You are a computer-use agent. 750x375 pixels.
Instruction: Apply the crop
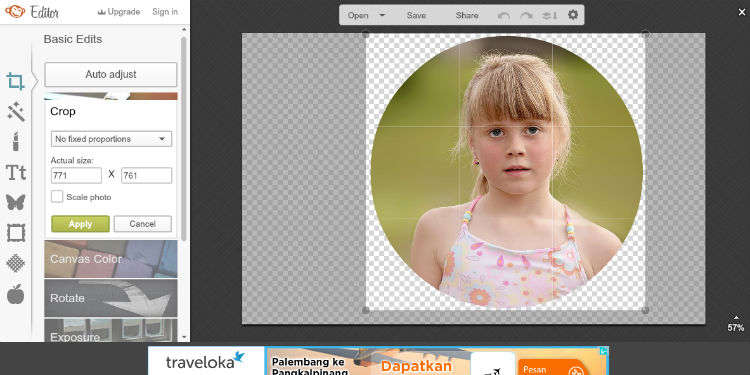pyautogui.click(x=80, y=224)
